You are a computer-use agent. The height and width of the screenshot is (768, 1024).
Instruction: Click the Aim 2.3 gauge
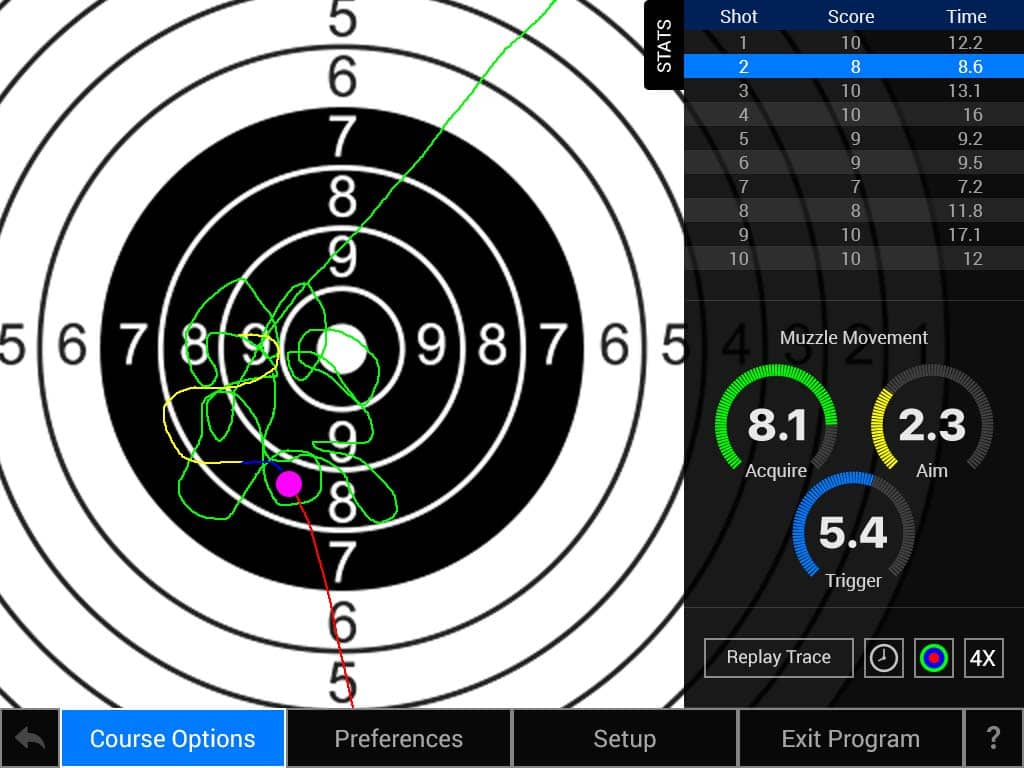coord(932,423)
